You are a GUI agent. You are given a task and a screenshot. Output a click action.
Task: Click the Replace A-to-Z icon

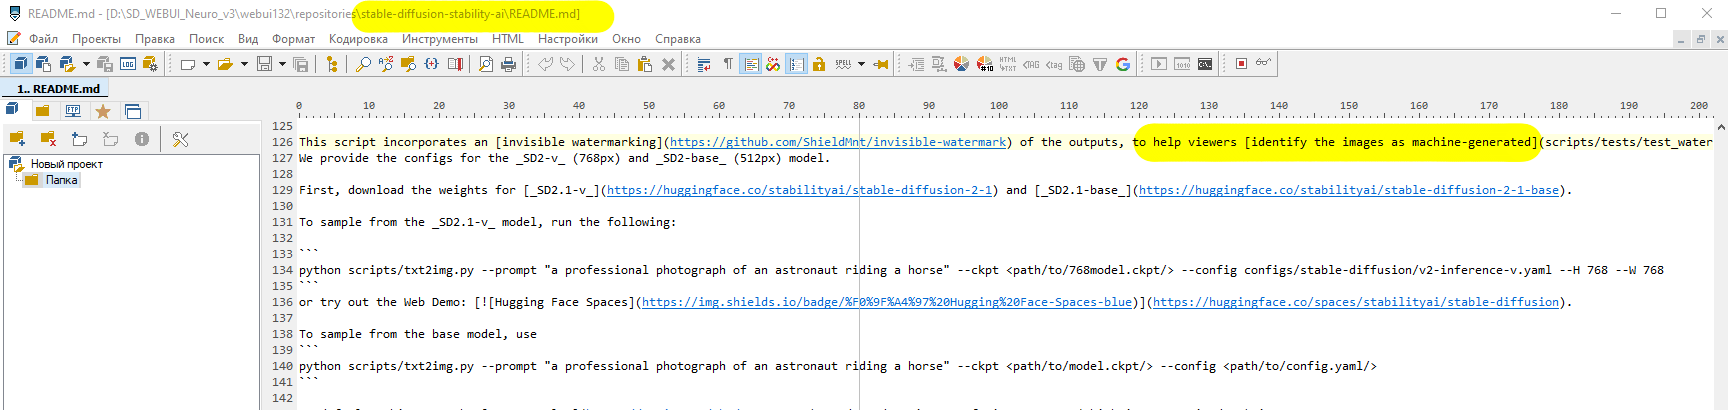[386, 64]
